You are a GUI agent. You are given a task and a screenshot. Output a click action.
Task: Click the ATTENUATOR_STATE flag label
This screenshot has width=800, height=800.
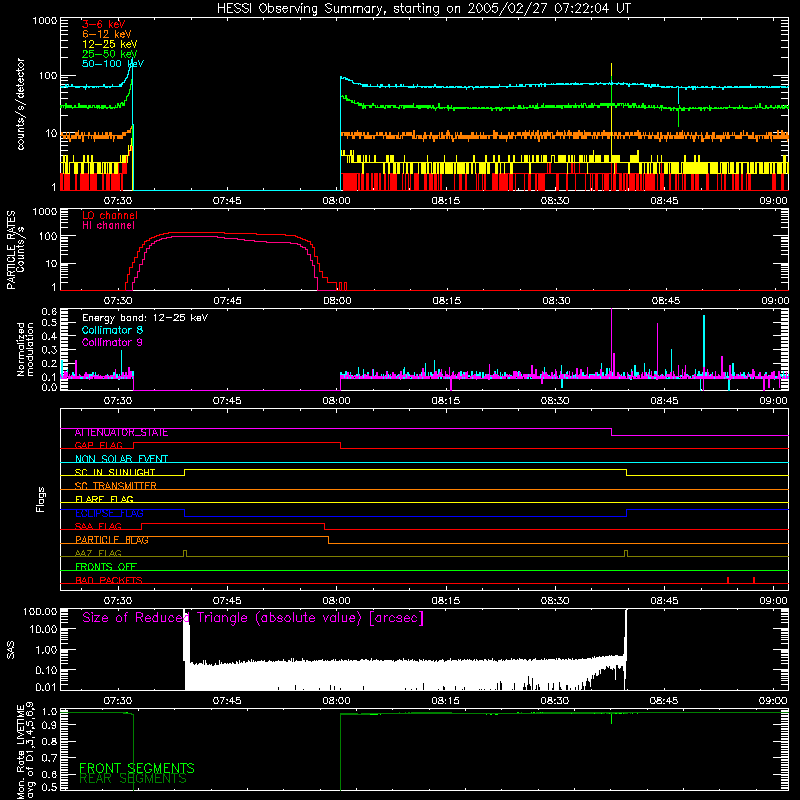pyautogui.click(x=121, y=433)
